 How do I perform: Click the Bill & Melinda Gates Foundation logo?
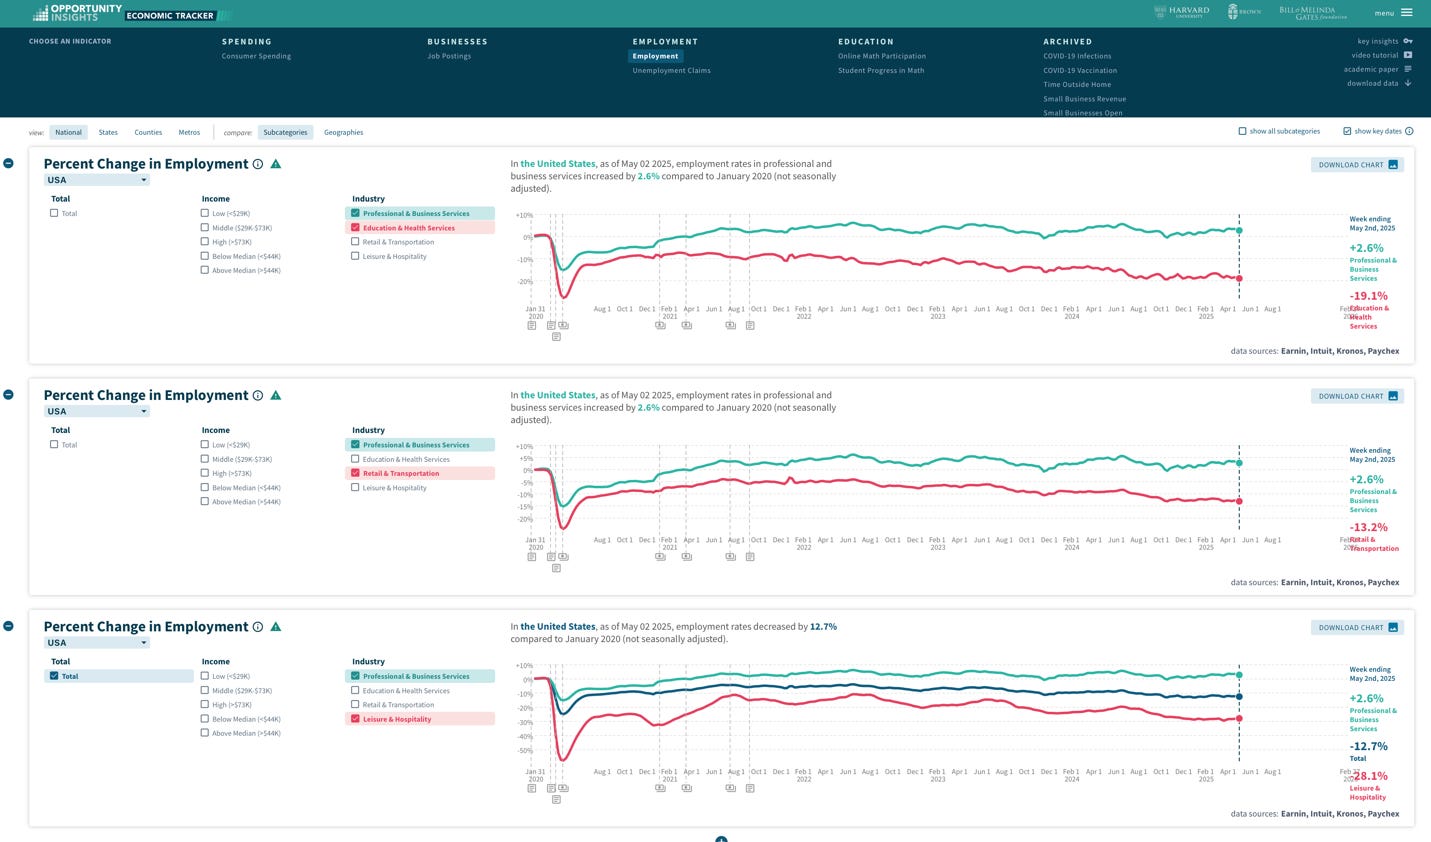point(1313,13)
